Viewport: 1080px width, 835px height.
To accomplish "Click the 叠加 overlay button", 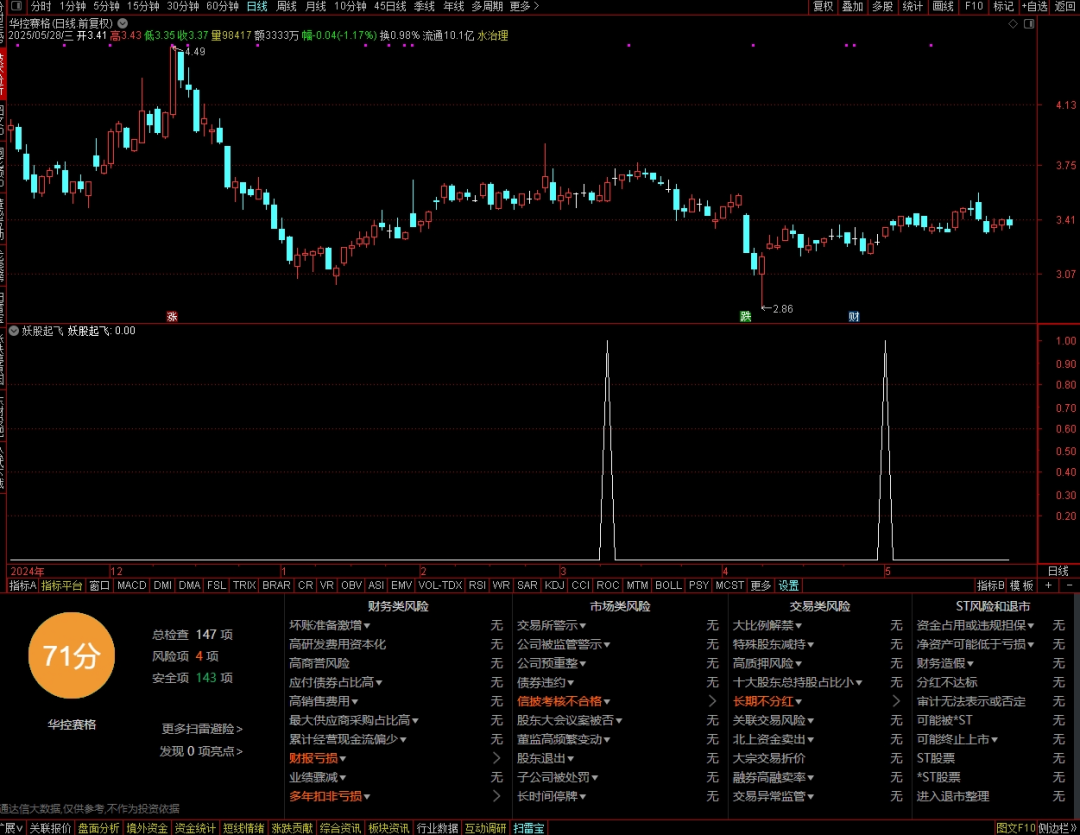I will pyautogui.click(x=853, y=6).
